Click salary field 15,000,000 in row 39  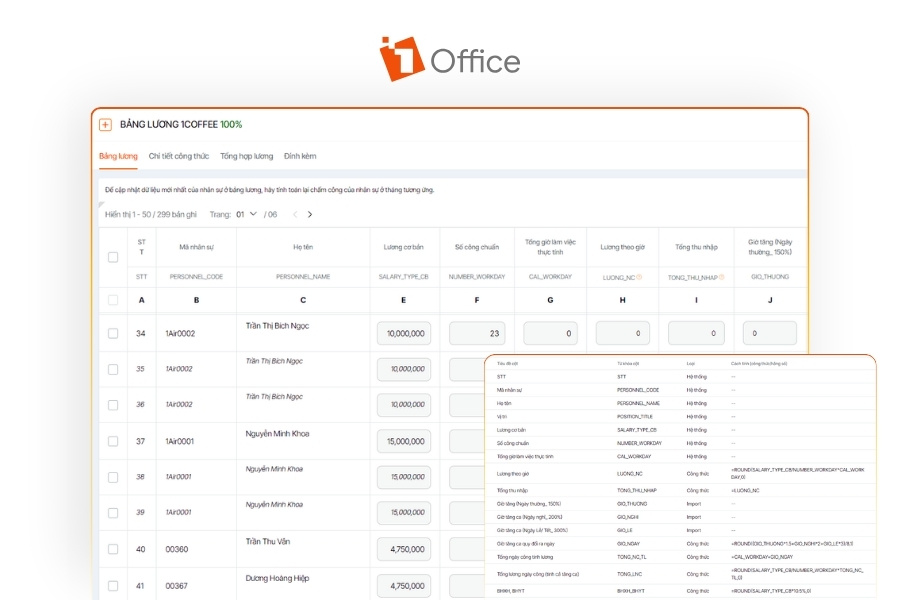click(x=404, y=513)
